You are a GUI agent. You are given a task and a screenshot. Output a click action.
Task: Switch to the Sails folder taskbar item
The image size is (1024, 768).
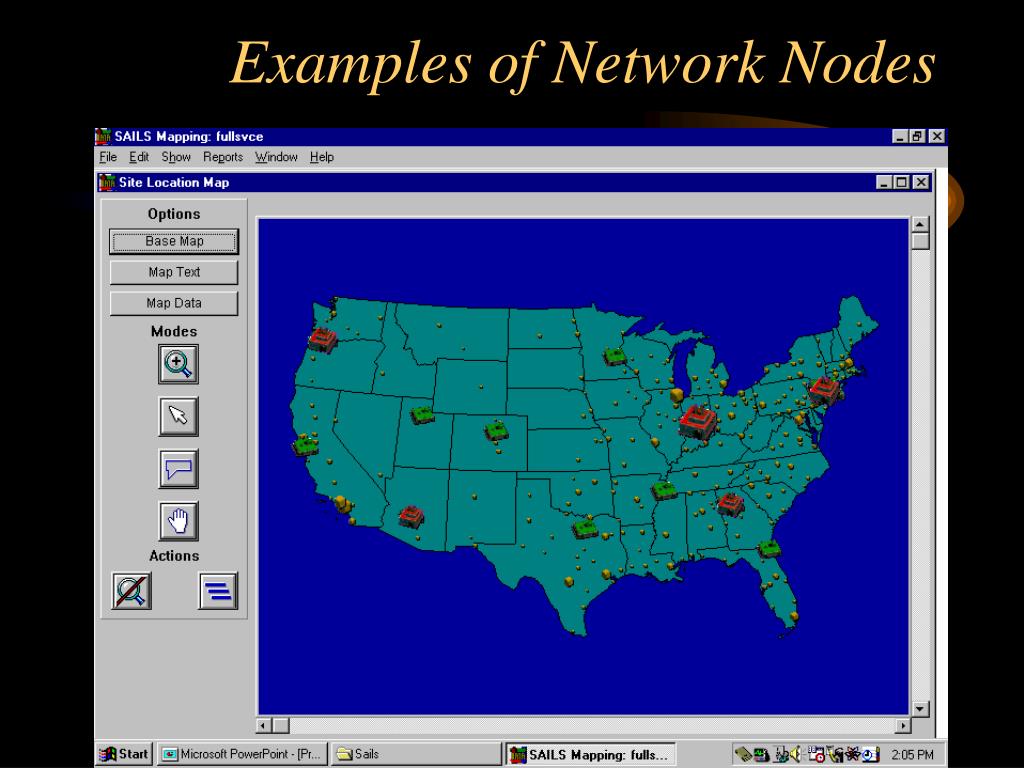tap(416, 754)
